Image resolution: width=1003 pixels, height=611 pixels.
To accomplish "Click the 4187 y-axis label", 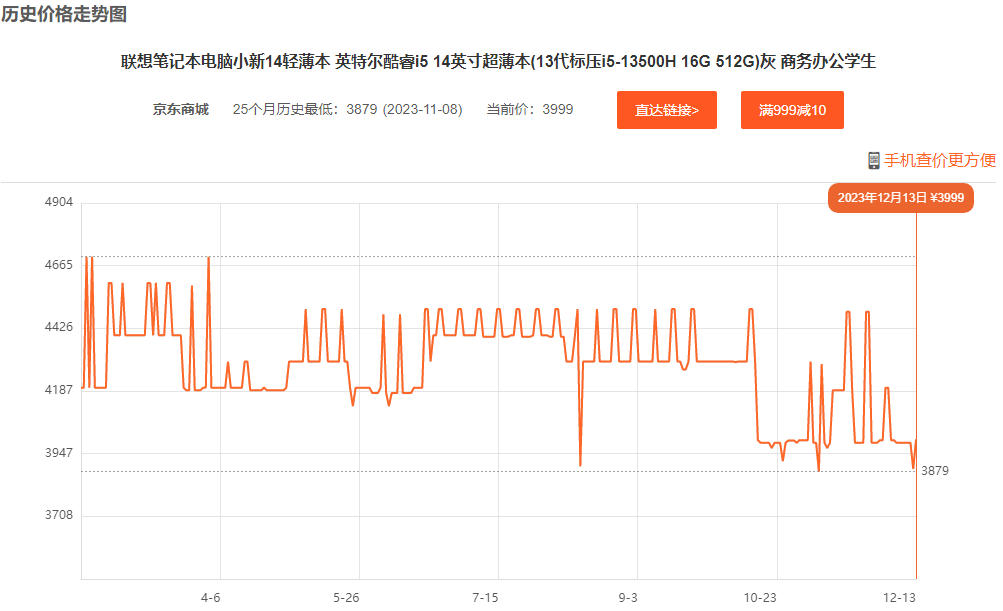I will [x=59, y=390].
